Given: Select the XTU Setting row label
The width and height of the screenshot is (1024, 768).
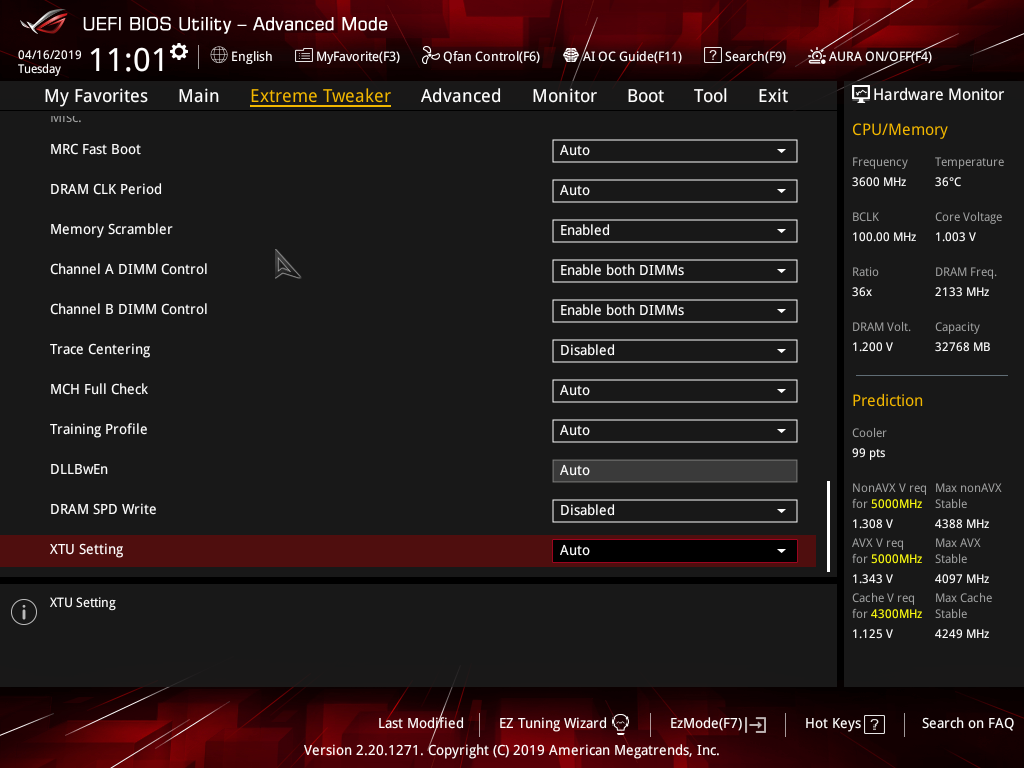Looking at the screenshot, I should [x=87, y=549].
